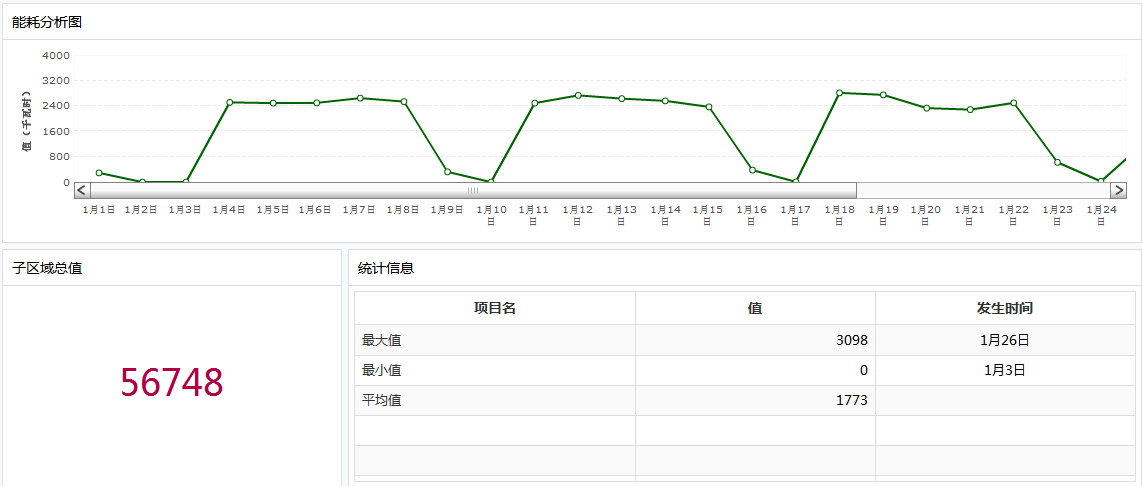Click the 1月23日 data point
Screen dimensions: 1142x486
1057,162
